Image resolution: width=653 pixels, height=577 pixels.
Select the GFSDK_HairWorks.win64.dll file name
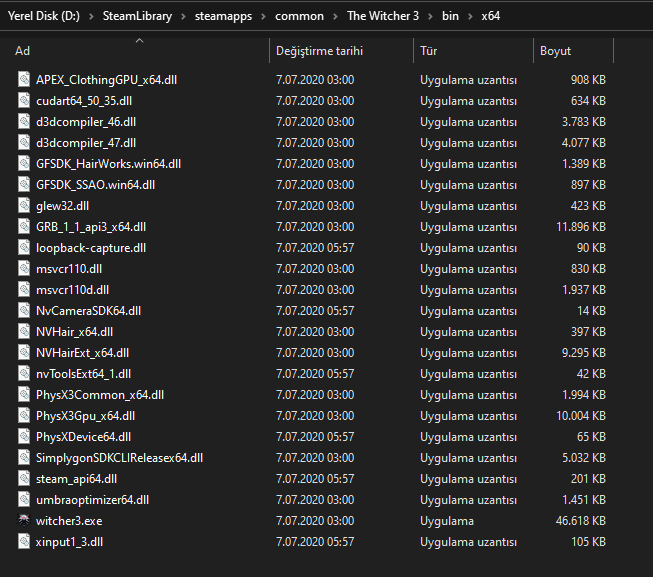pos(108,164)
